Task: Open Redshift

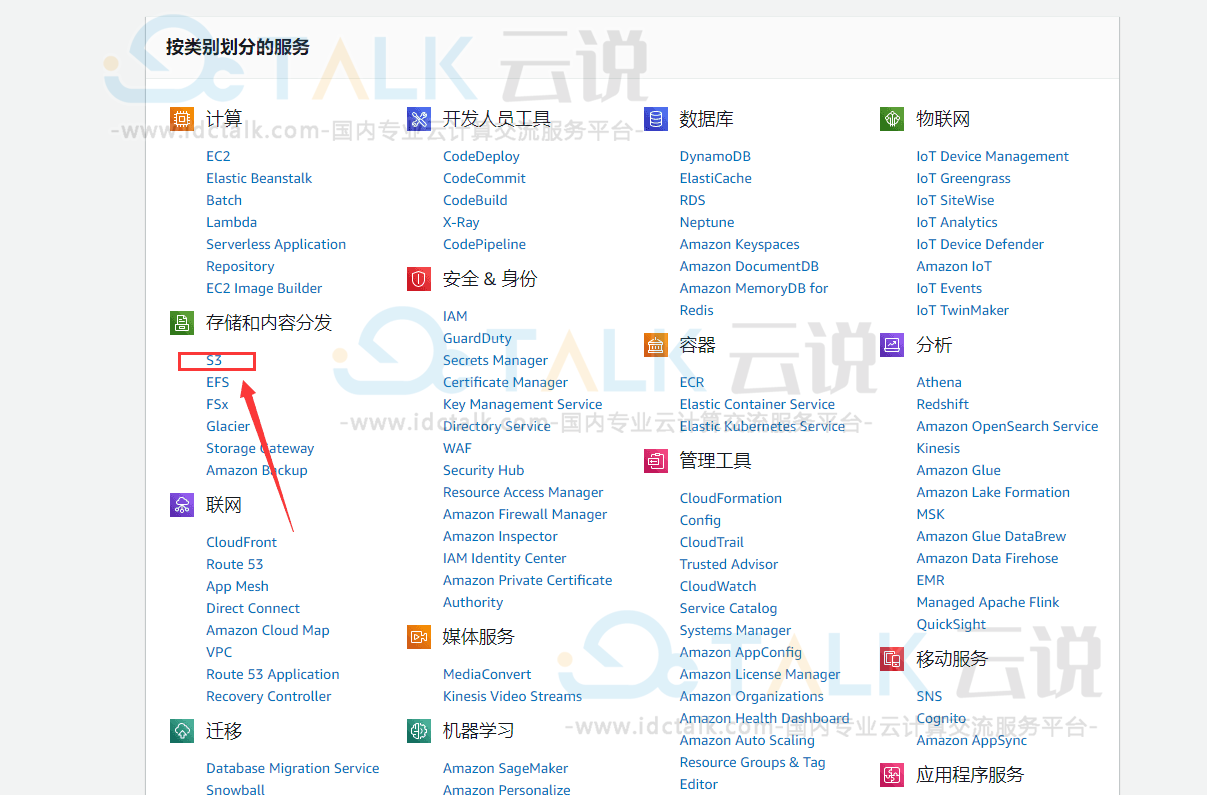Action: [x=943, y=404]
